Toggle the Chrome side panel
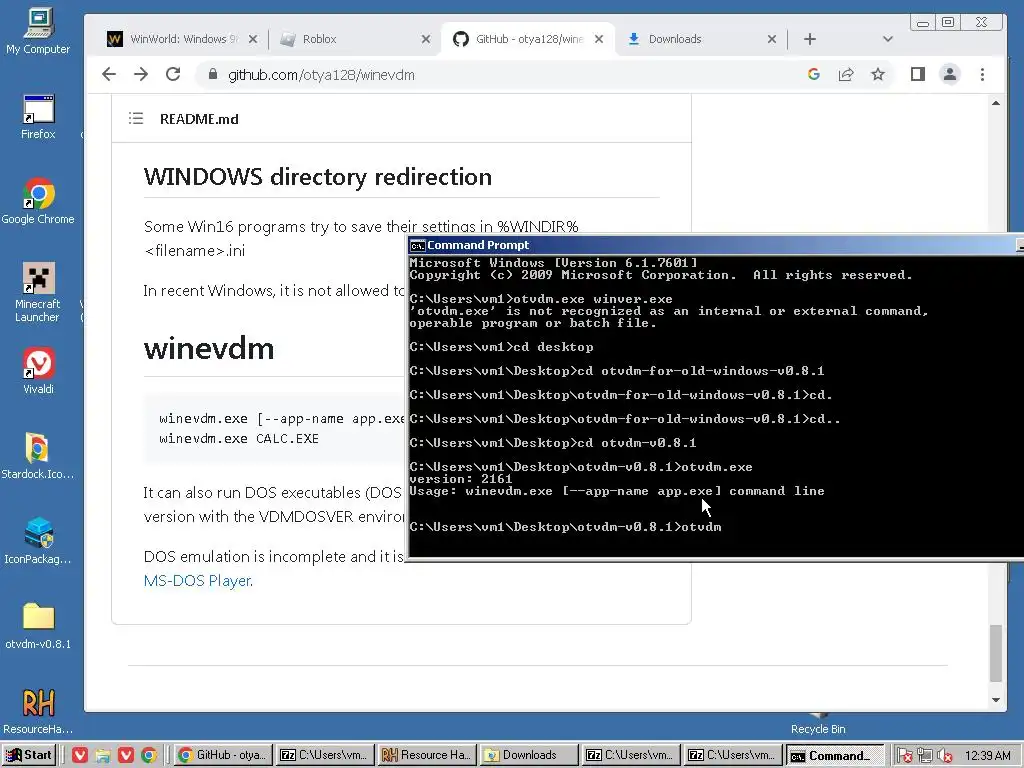 pos(918,74)
